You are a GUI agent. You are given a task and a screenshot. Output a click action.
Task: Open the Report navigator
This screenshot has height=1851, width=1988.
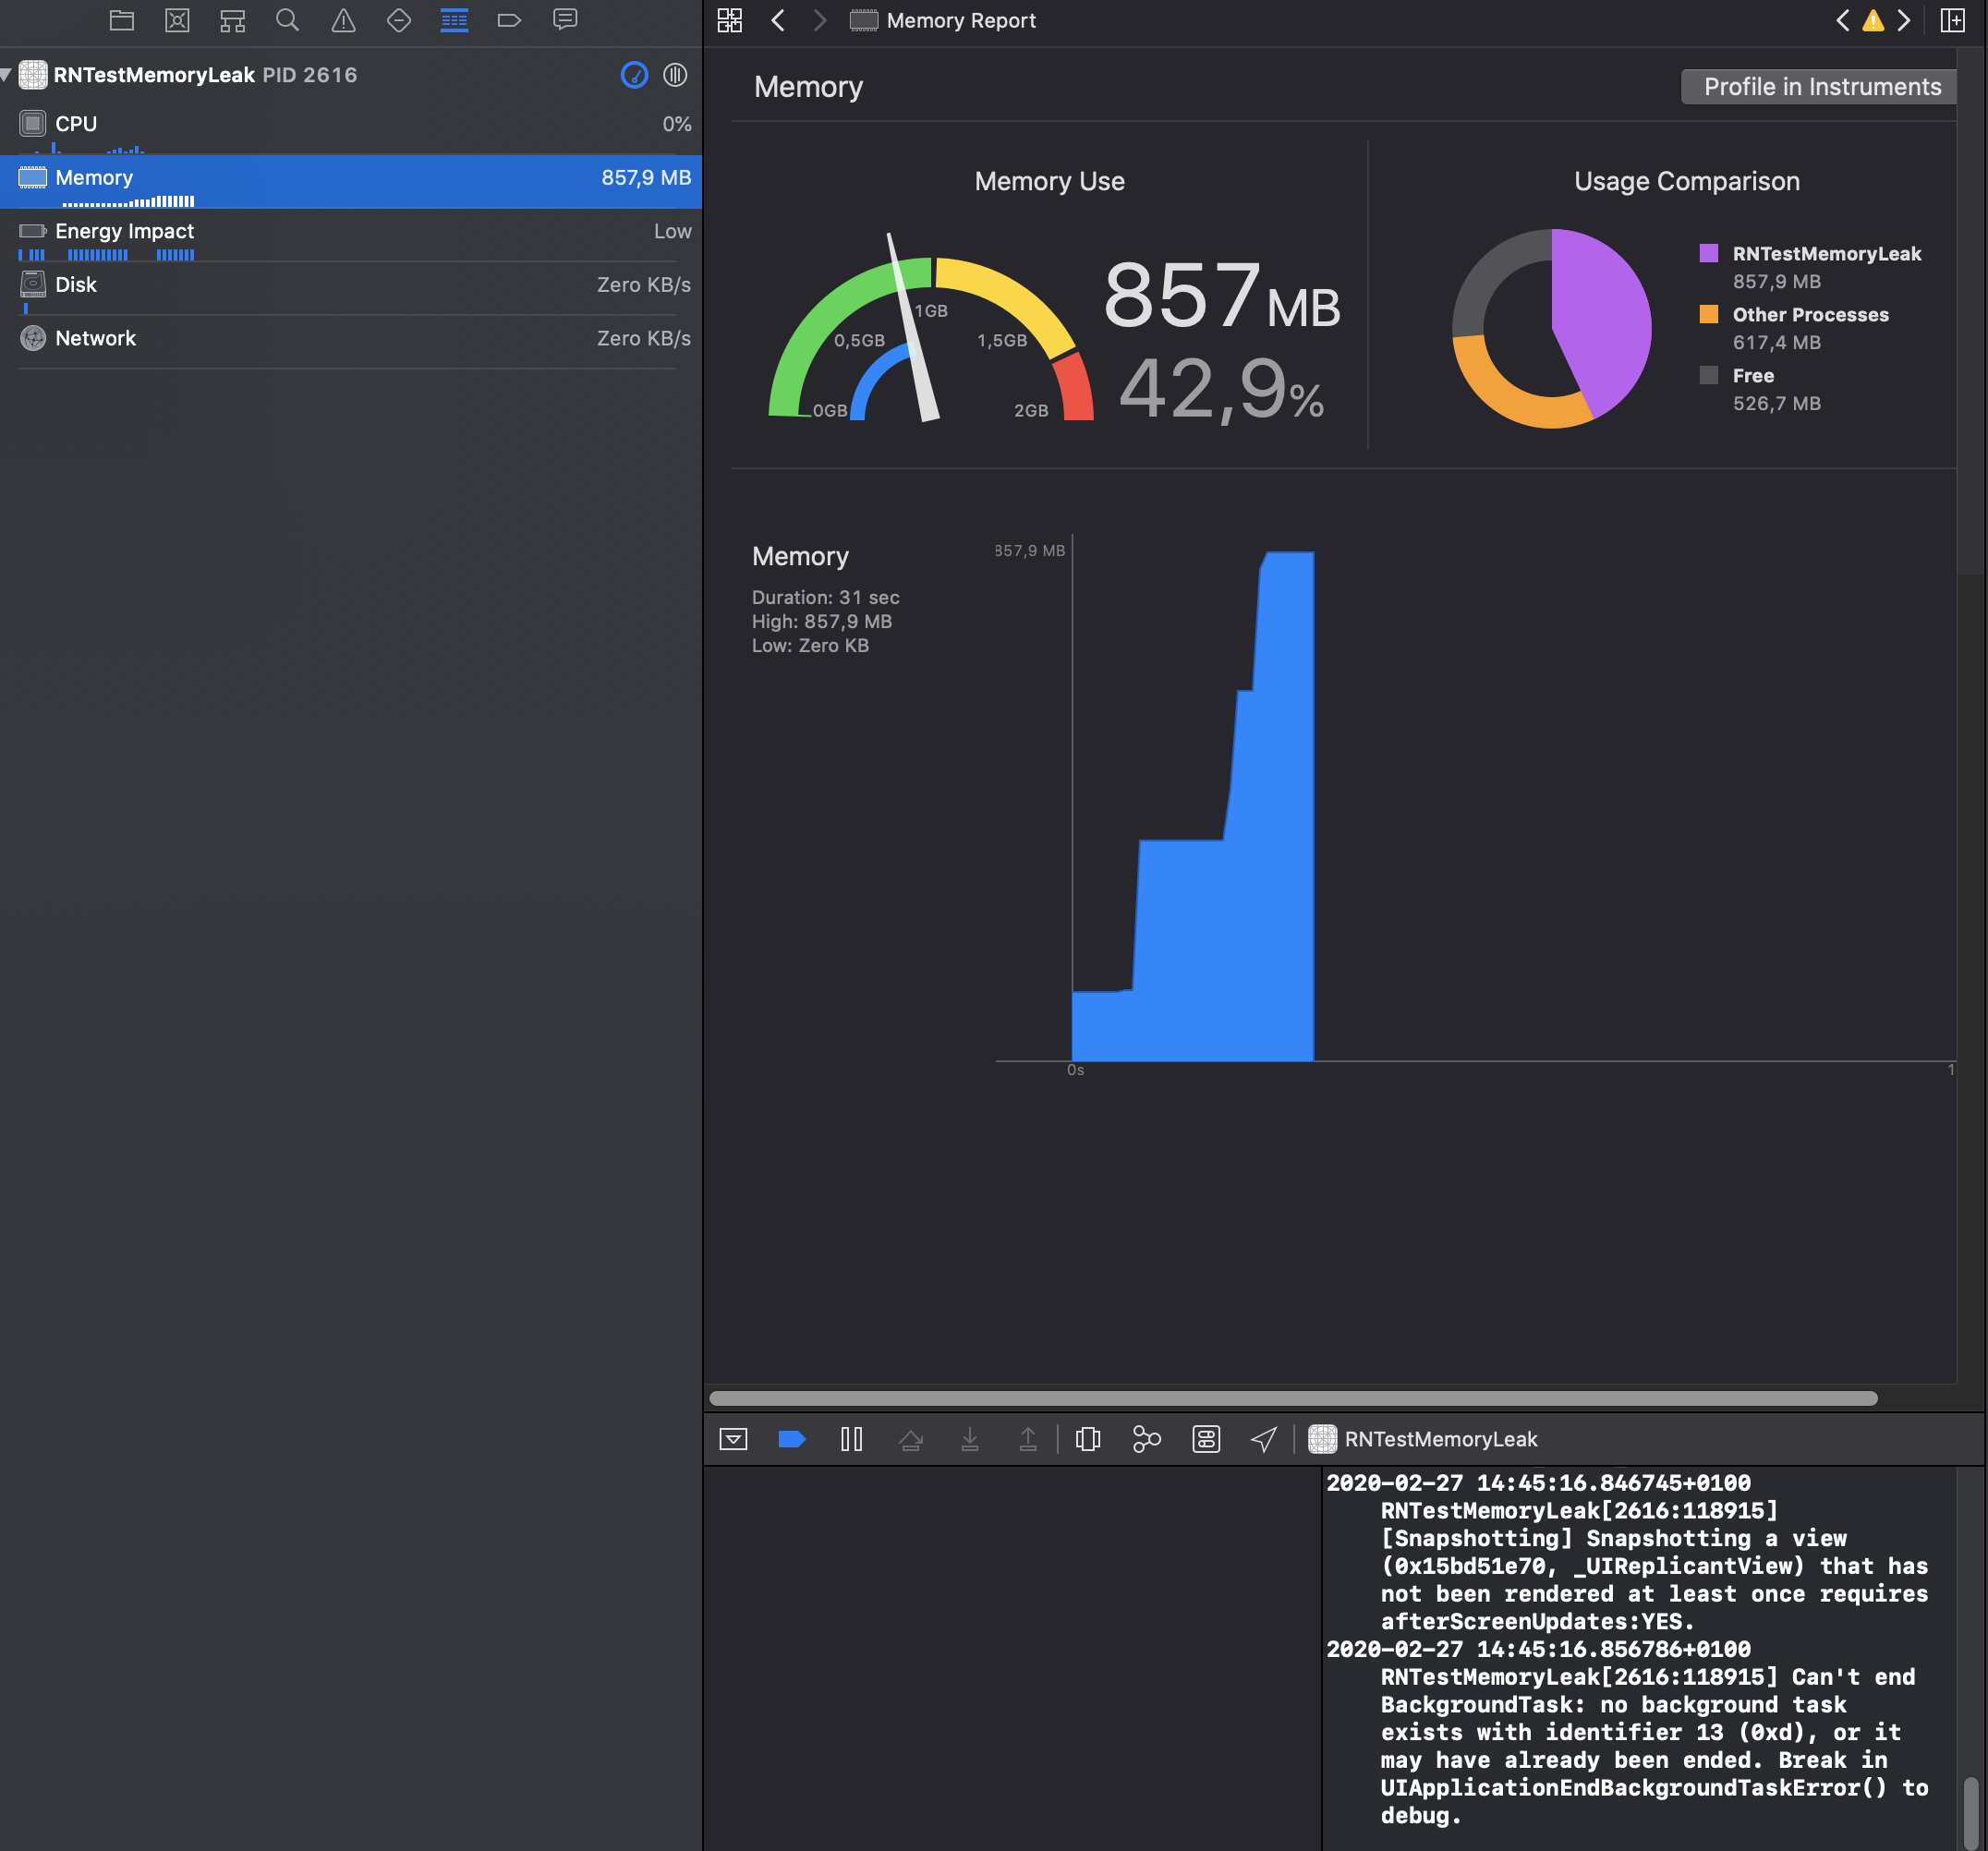(x=566, y=20)
